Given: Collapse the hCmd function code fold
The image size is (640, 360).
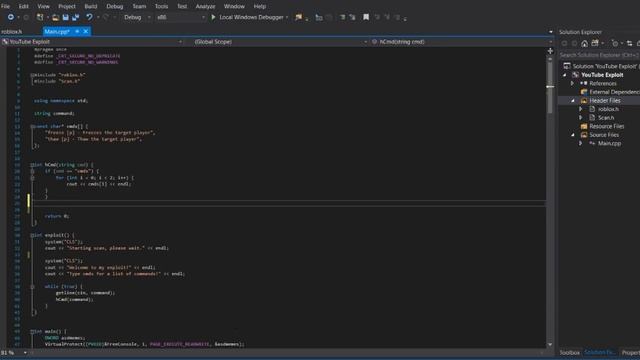Looking at the screenshot, I should click(x=32, y=165).
